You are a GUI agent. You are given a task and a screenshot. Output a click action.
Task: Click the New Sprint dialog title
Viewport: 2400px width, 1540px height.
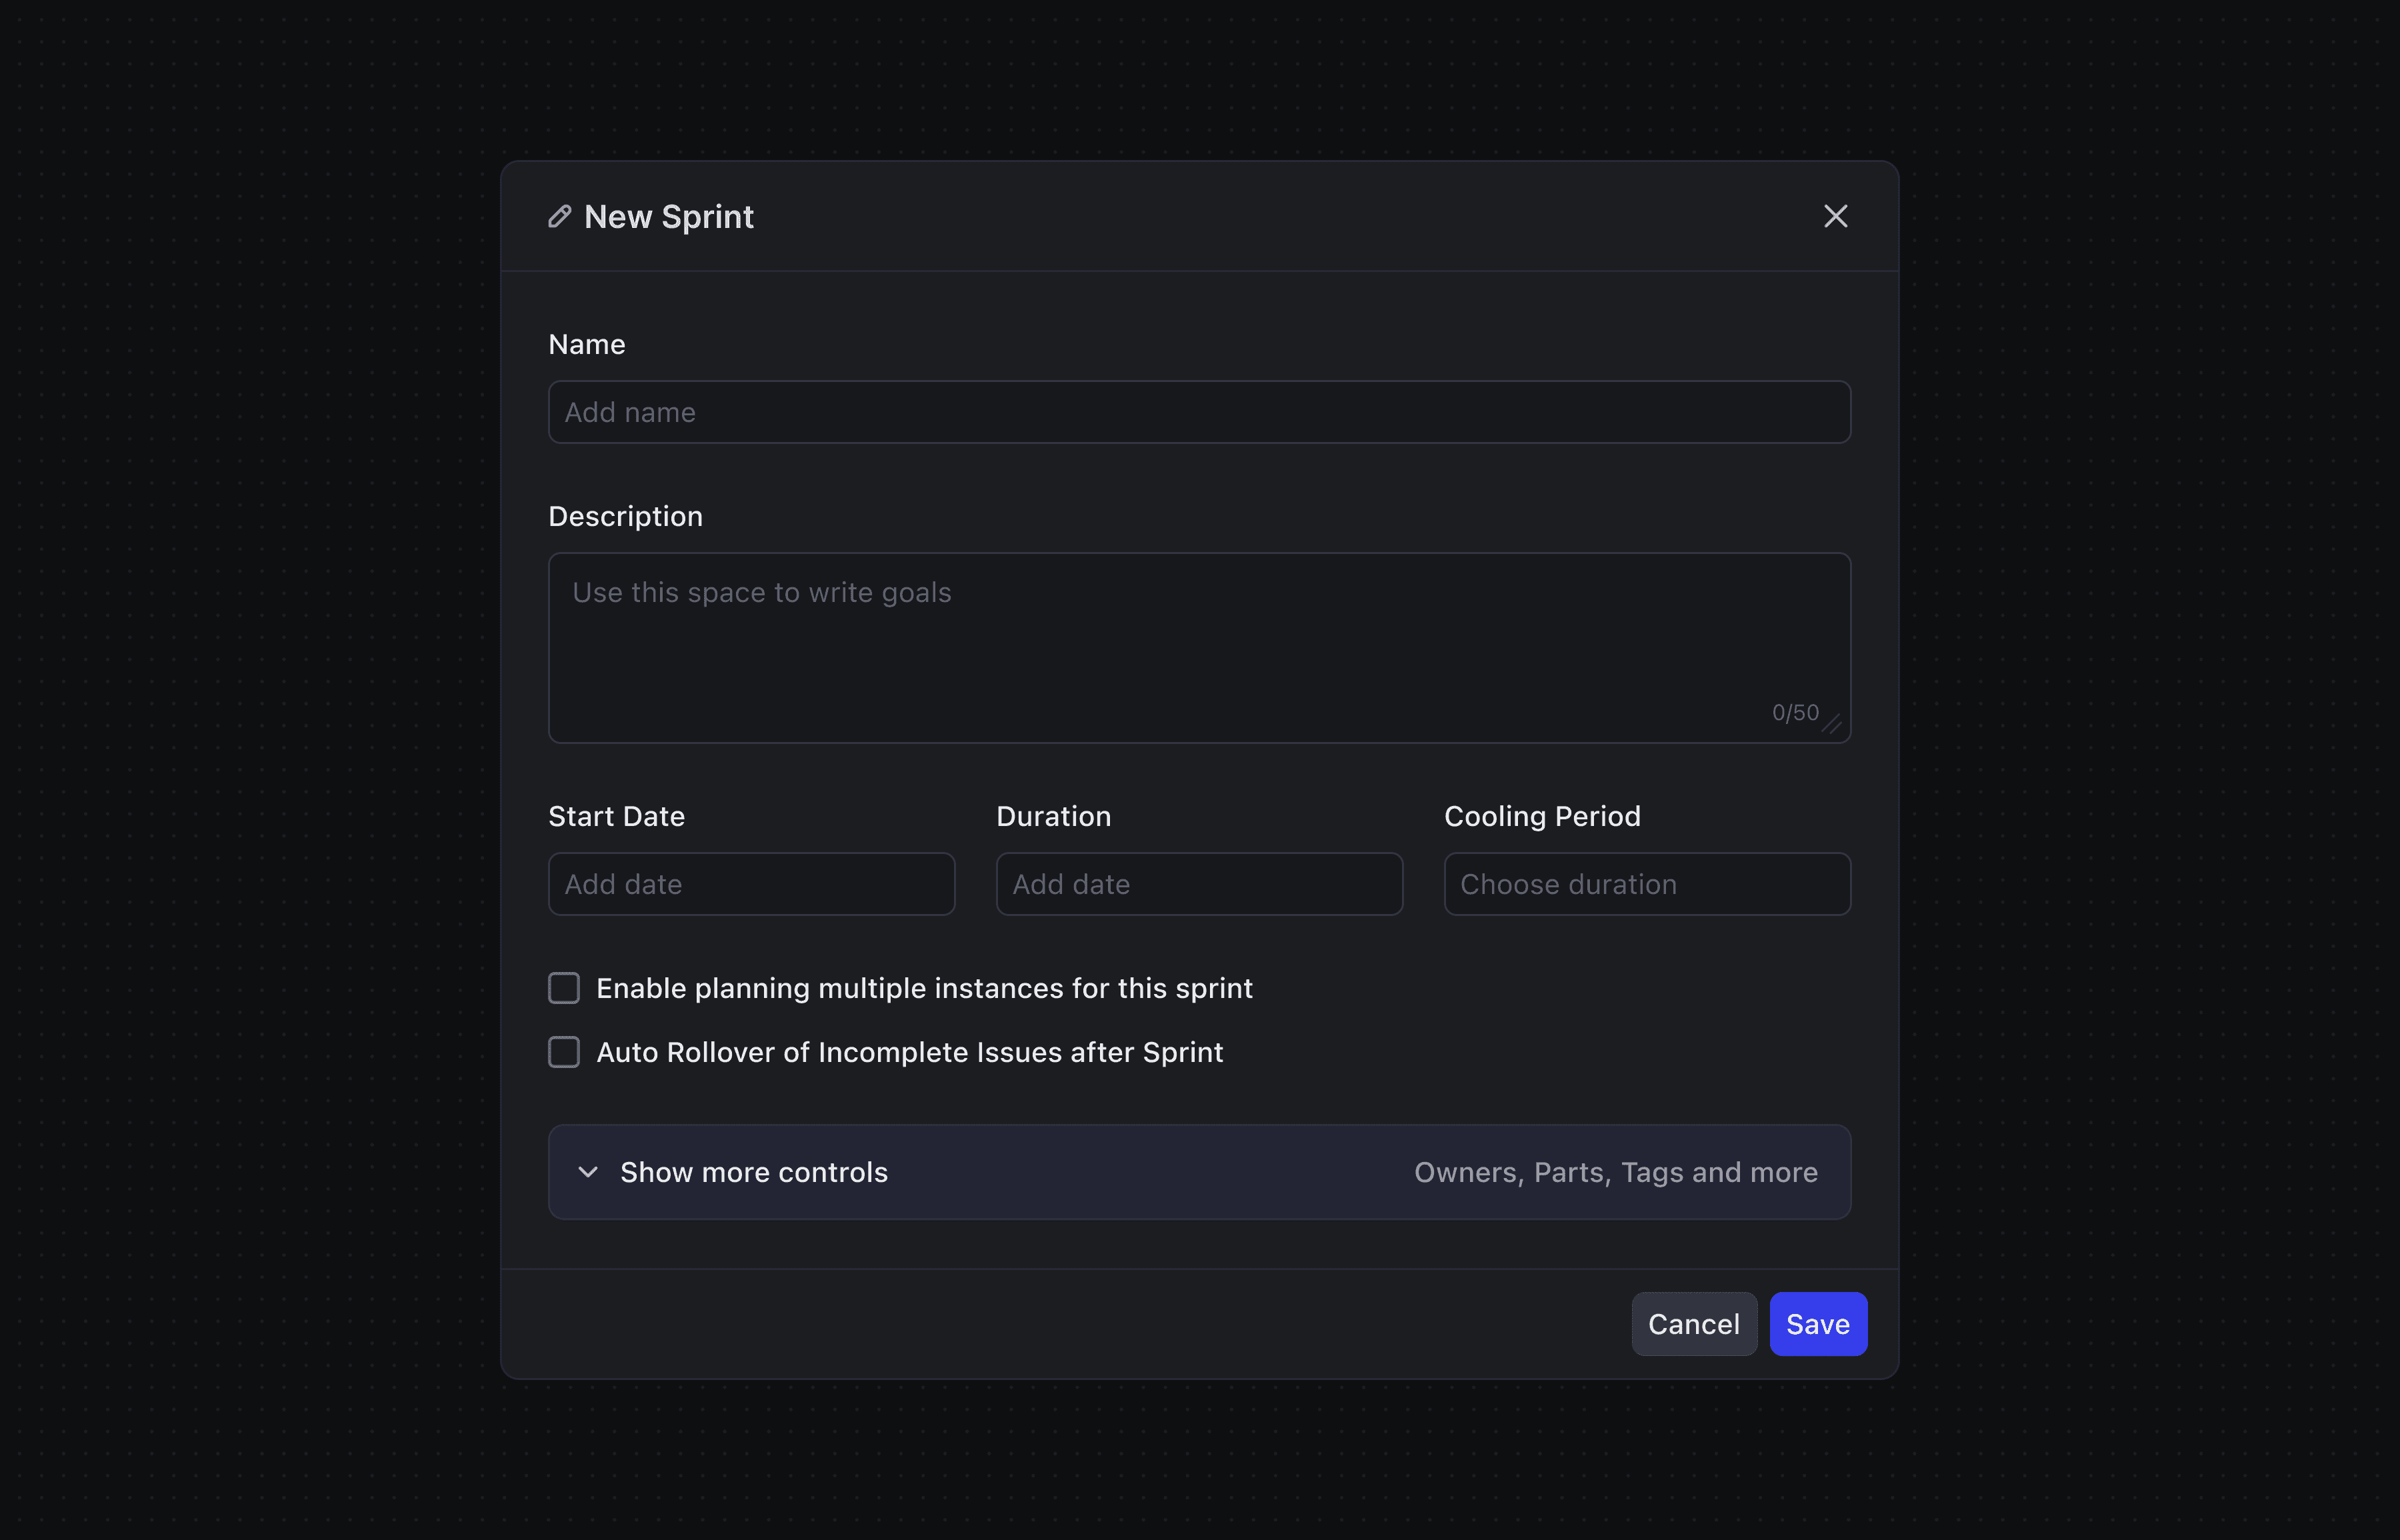click(x=668, y=216)
